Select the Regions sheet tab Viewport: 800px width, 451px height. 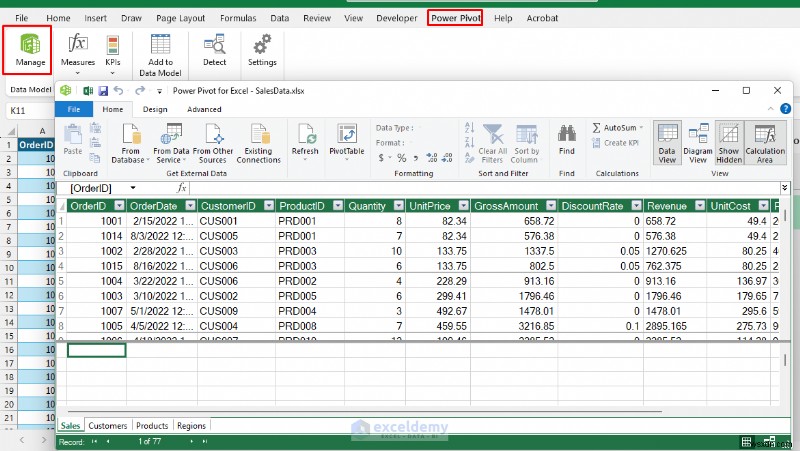point(191,425)
